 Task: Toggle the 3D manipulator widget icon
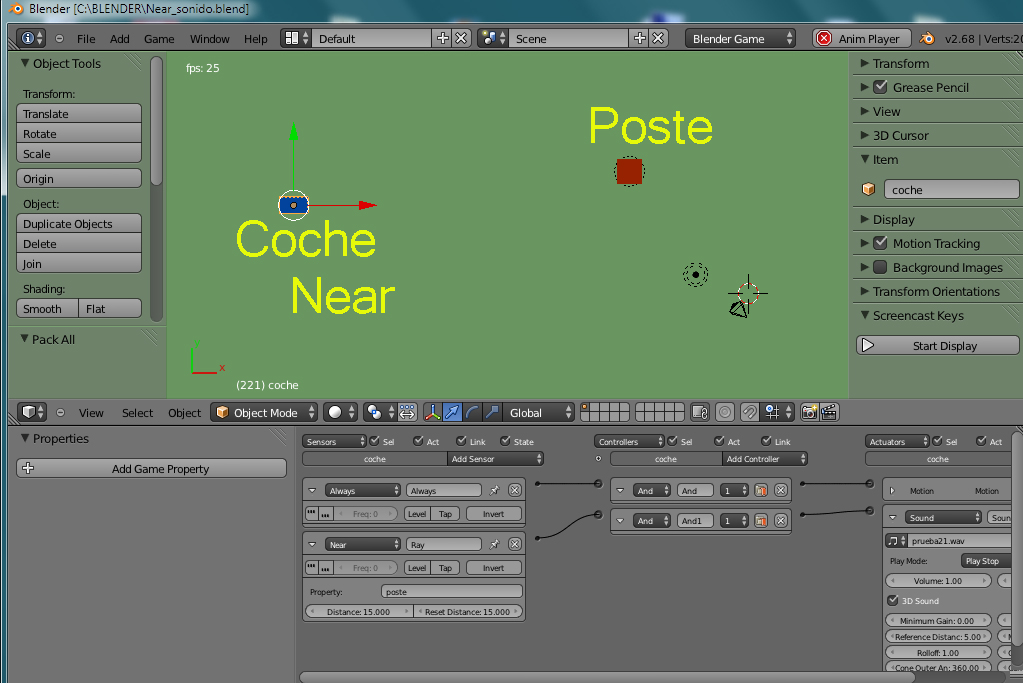pyautogui.click(x=433, y=412)
